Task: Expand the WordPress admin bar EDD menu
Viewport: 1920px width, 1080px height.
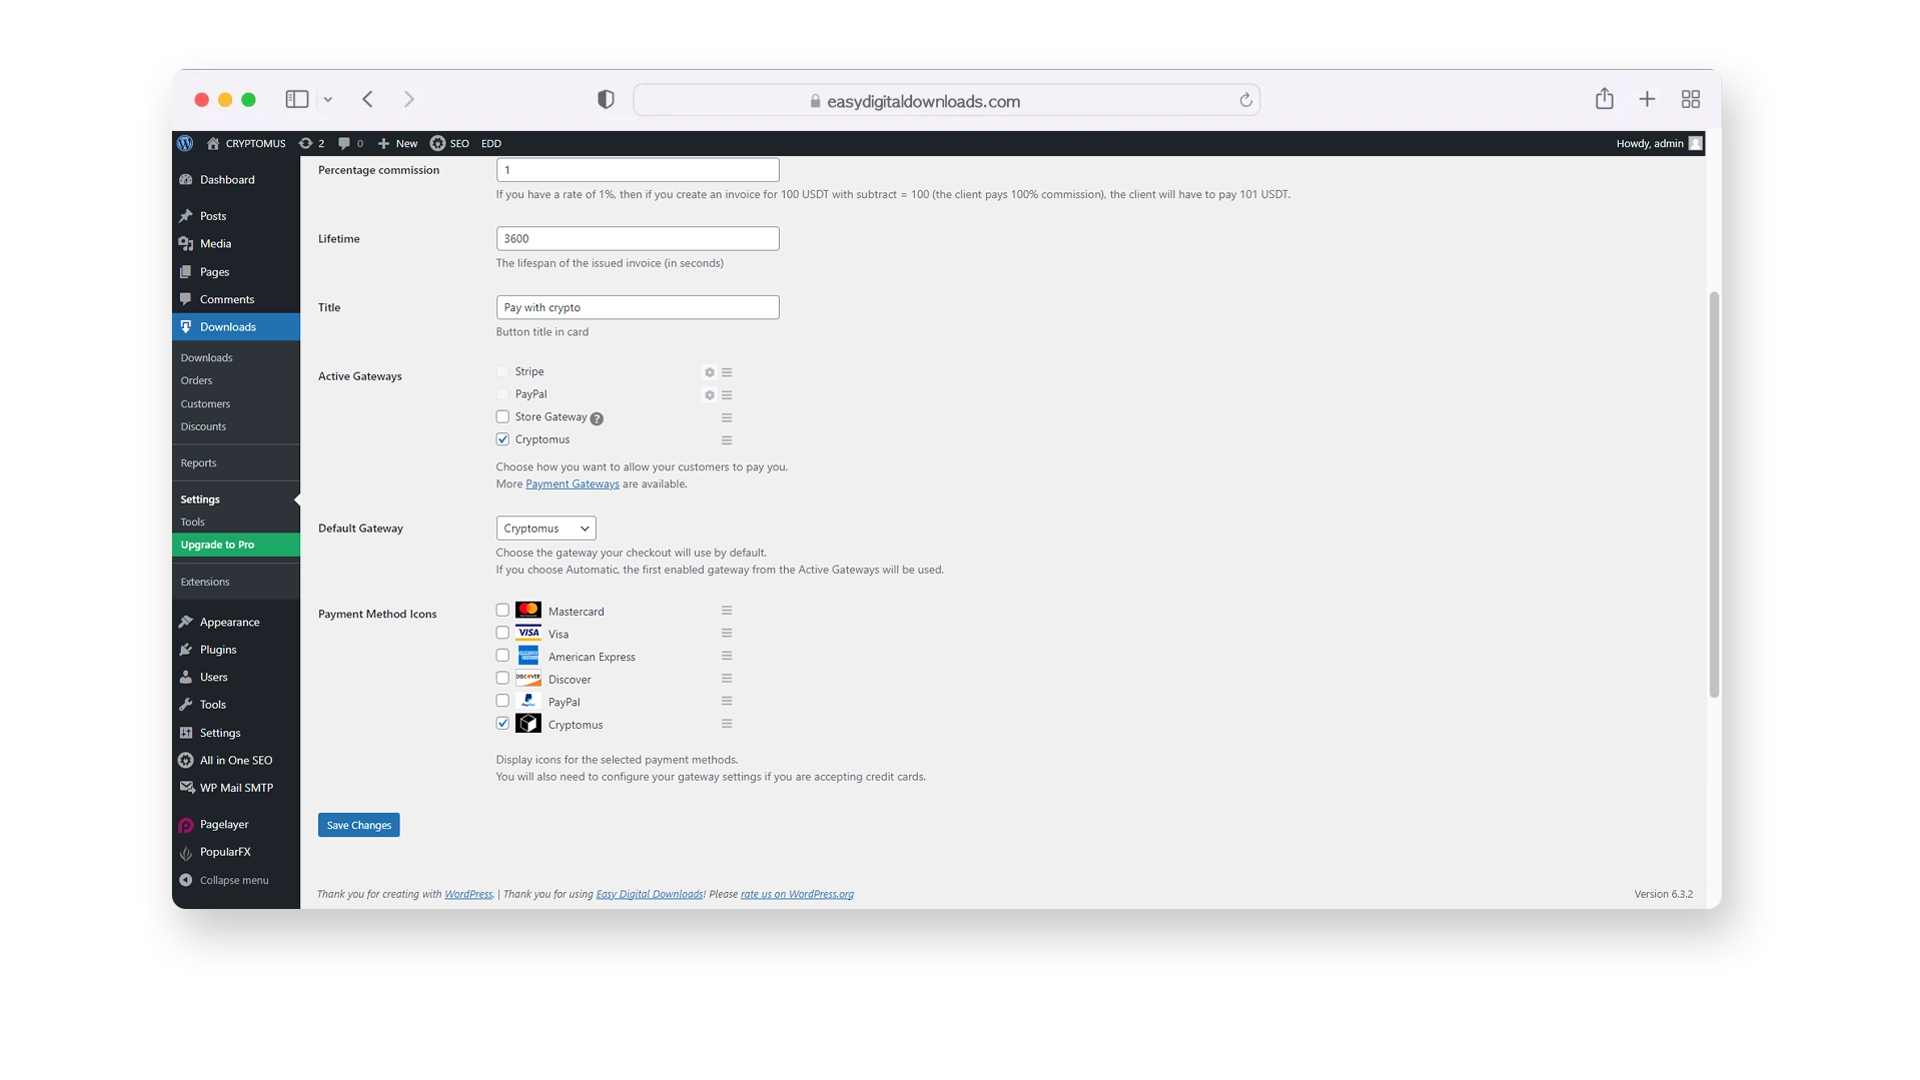Action: 491,142
